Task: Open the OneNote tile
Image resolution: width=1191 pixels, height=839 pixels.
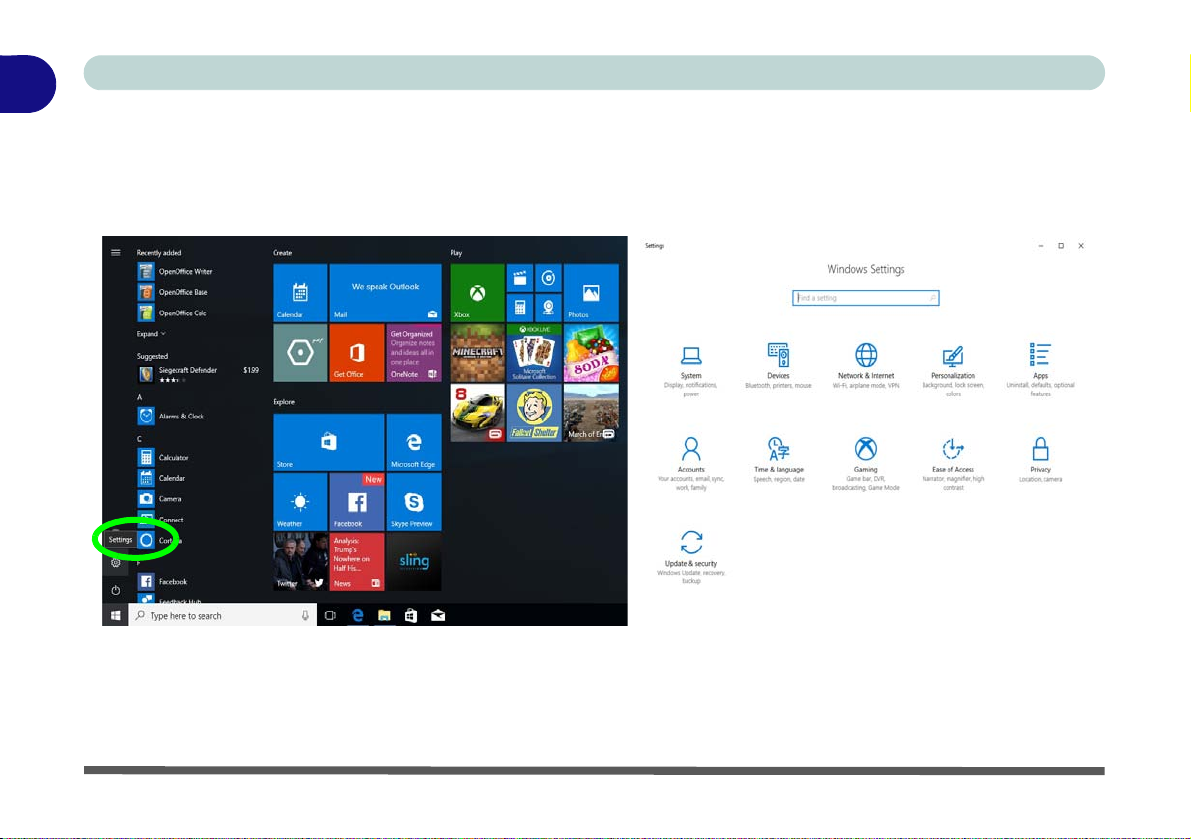Action: [x=414, y=352]
